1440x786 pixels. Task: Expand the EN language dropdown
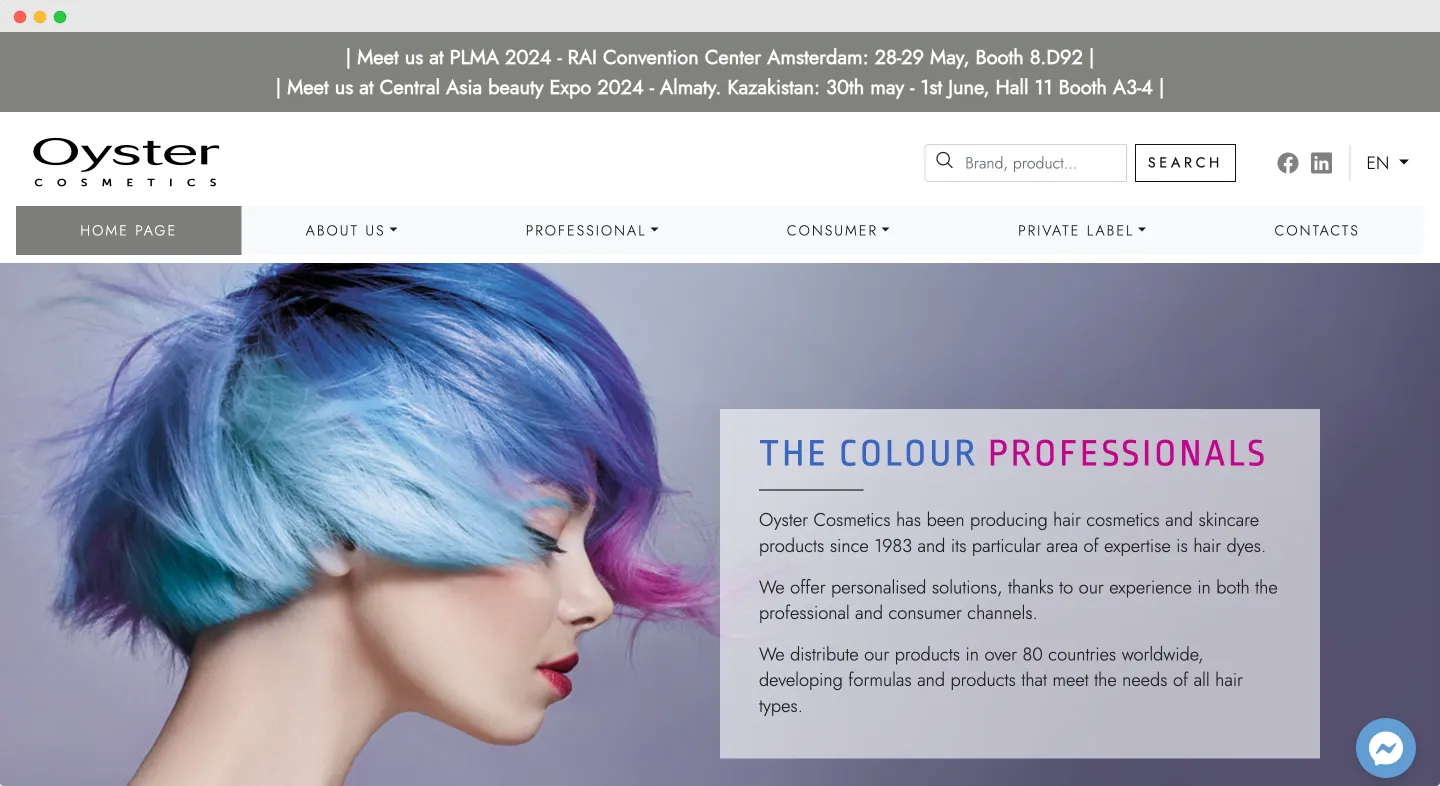1387,163
